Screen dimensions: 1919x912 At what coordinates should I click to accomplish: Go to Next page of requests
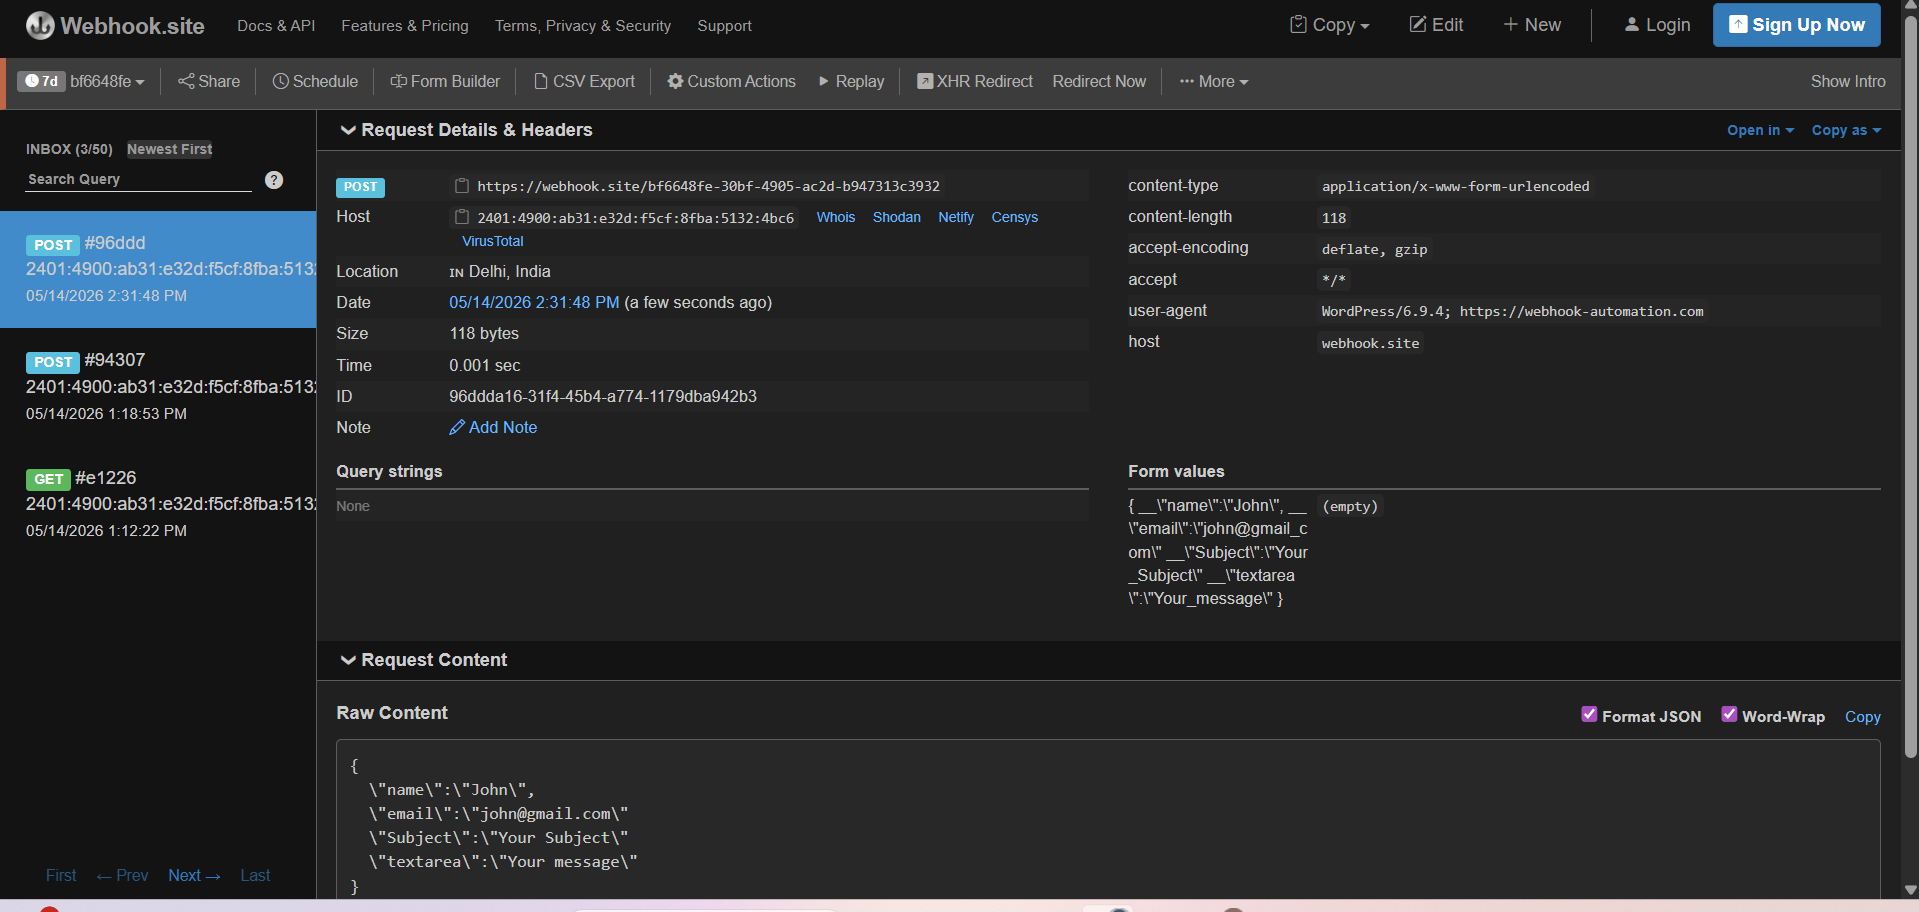coord(194,876)
